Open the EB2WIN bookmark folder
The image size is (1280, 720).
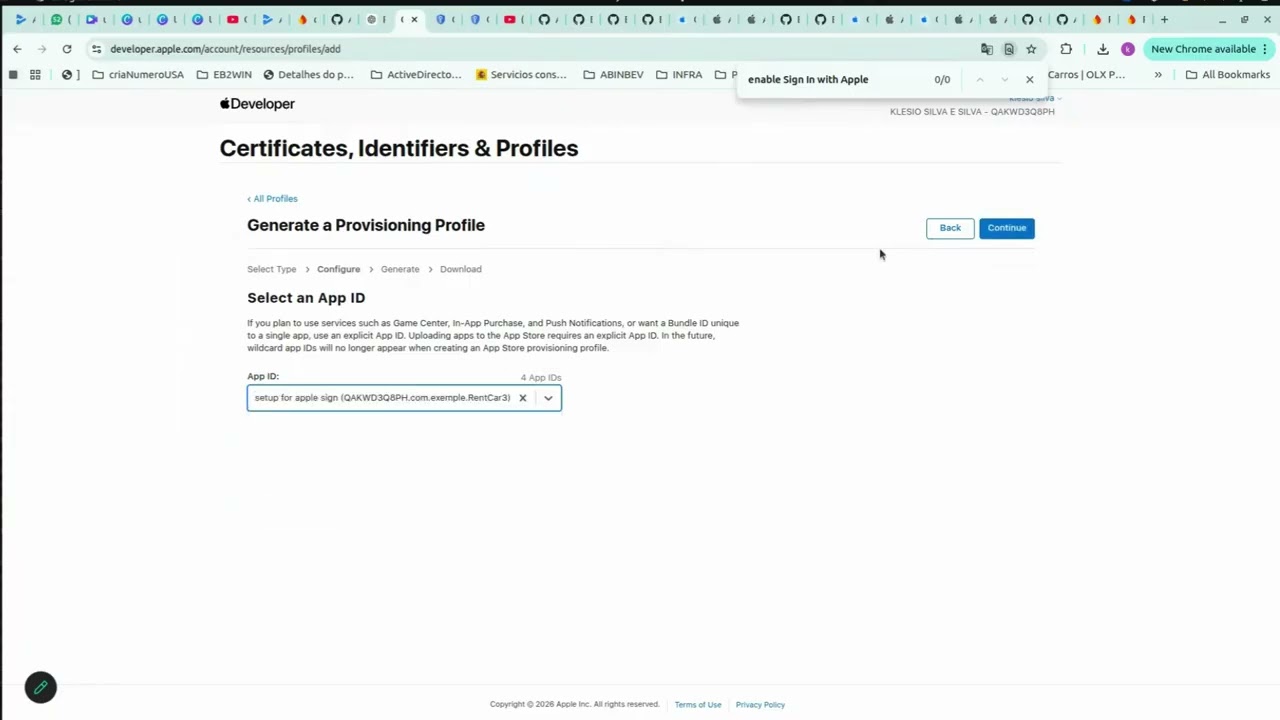pyautogui.click(x=224, y=75)
